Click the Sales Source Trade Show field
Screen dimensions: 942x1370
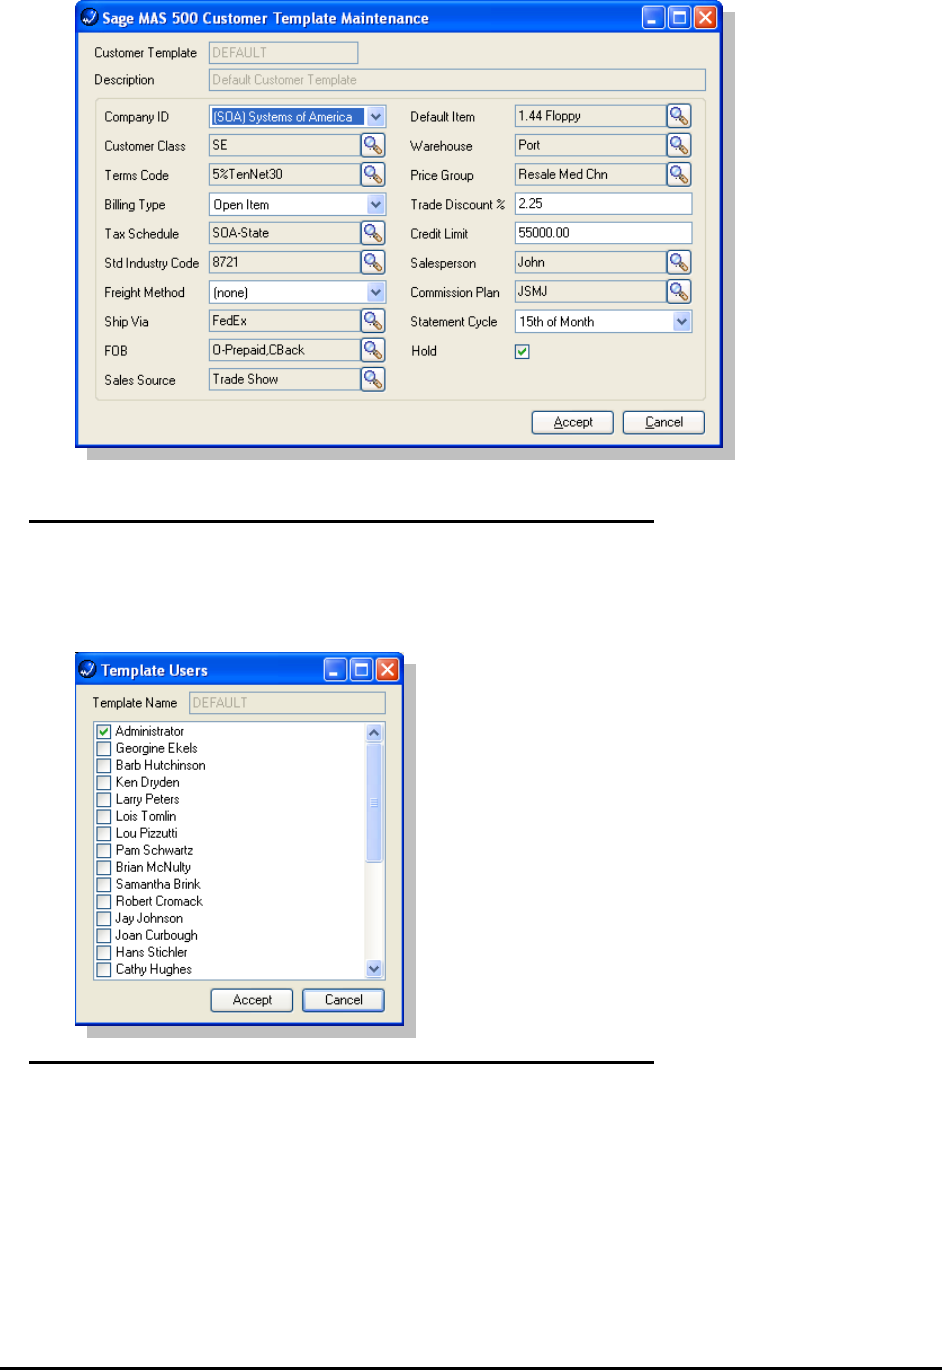point(284,380)
